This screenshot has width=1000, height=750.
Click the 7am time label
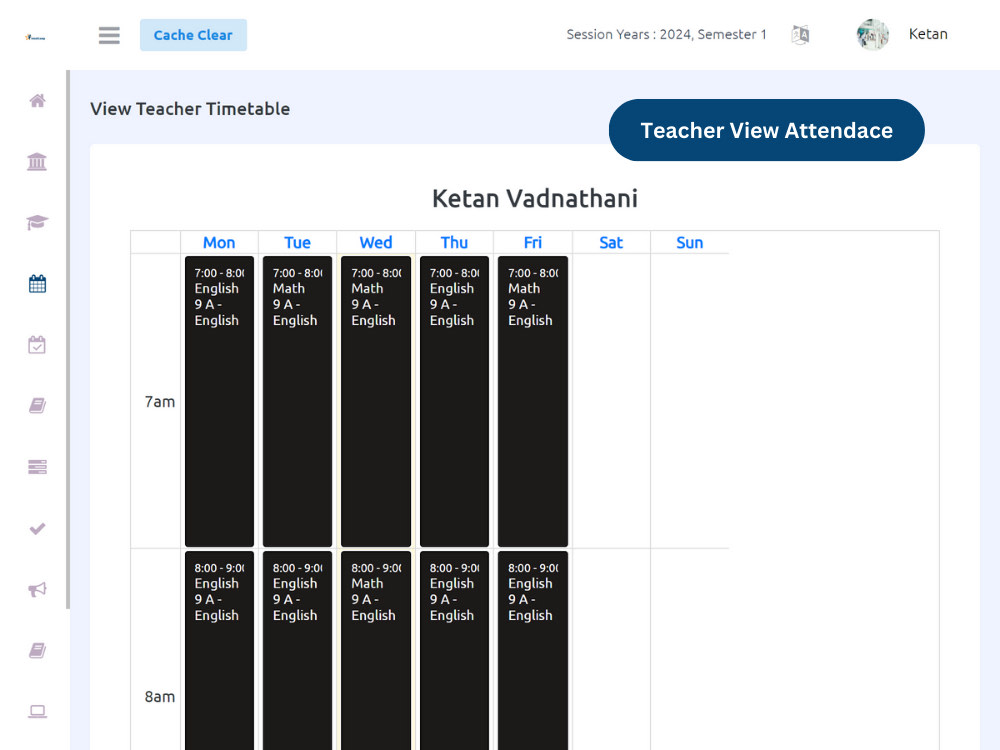click(159, 402)
